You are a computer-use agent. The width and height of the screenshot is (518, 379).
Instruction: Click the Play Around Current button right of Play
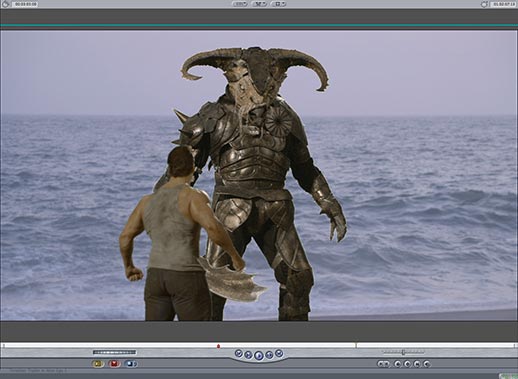269,355
